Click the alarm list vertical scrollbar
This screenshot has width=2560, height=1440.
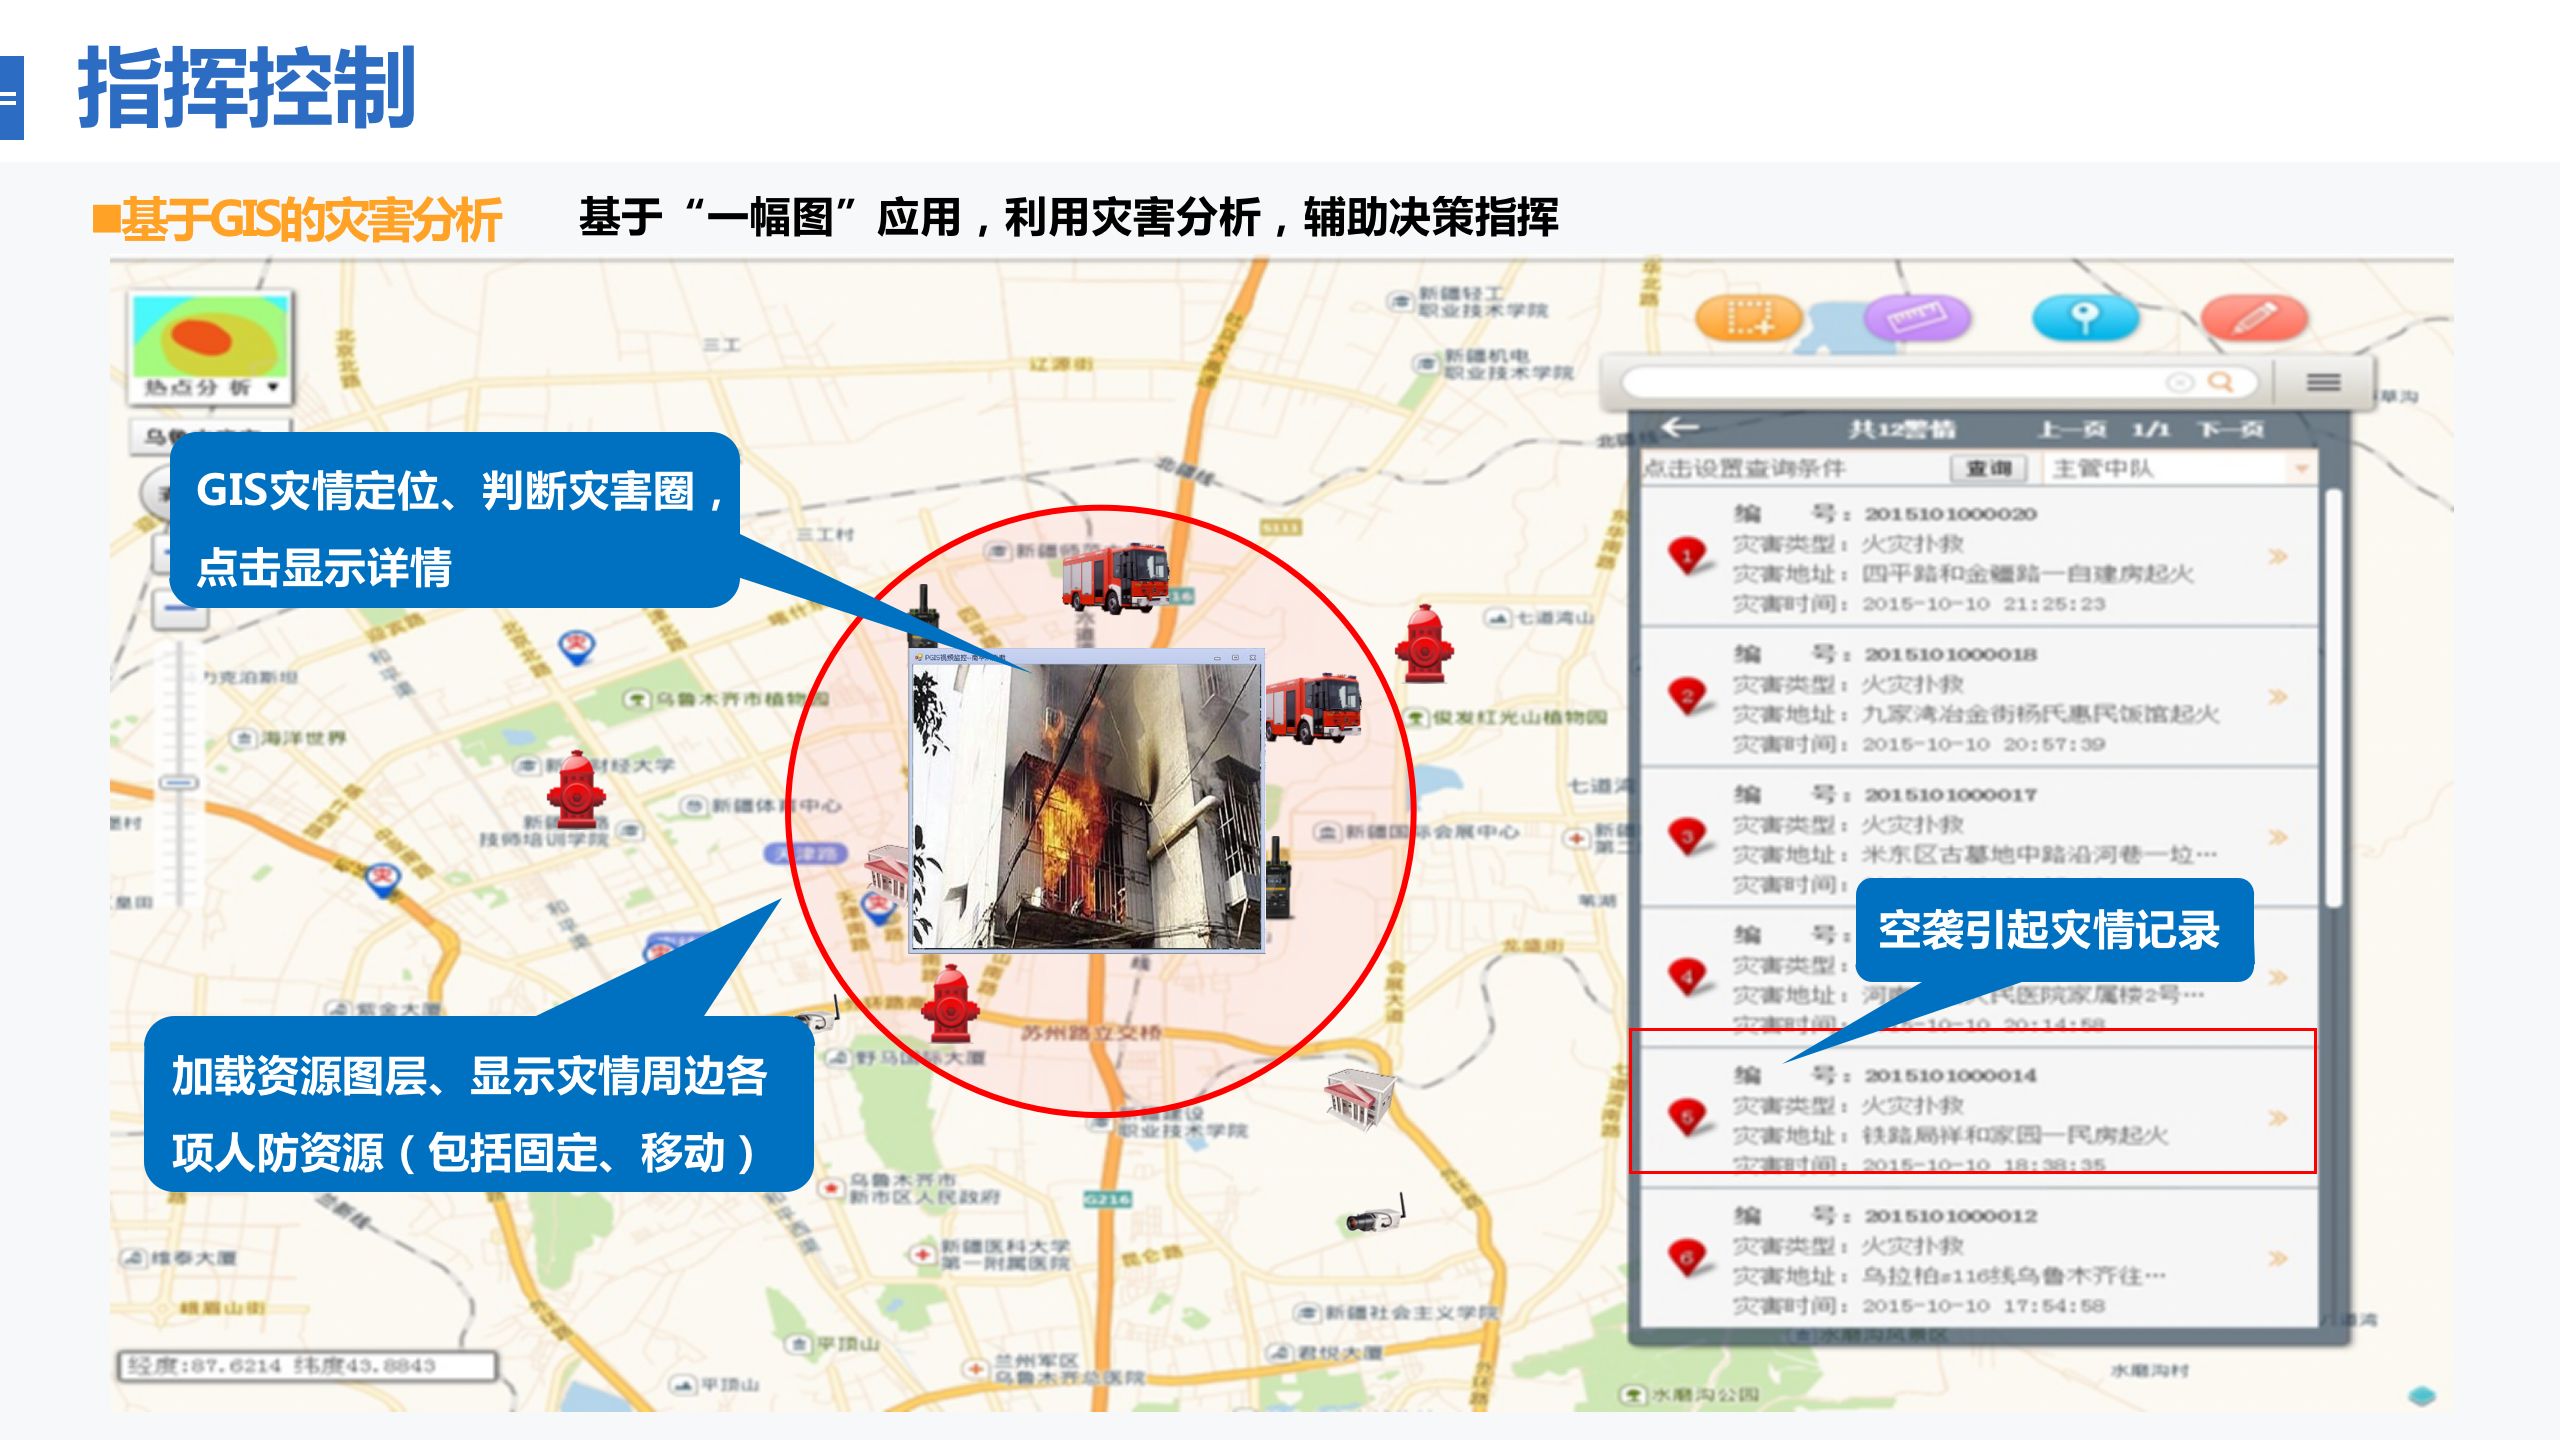[x=2332, y=697]
